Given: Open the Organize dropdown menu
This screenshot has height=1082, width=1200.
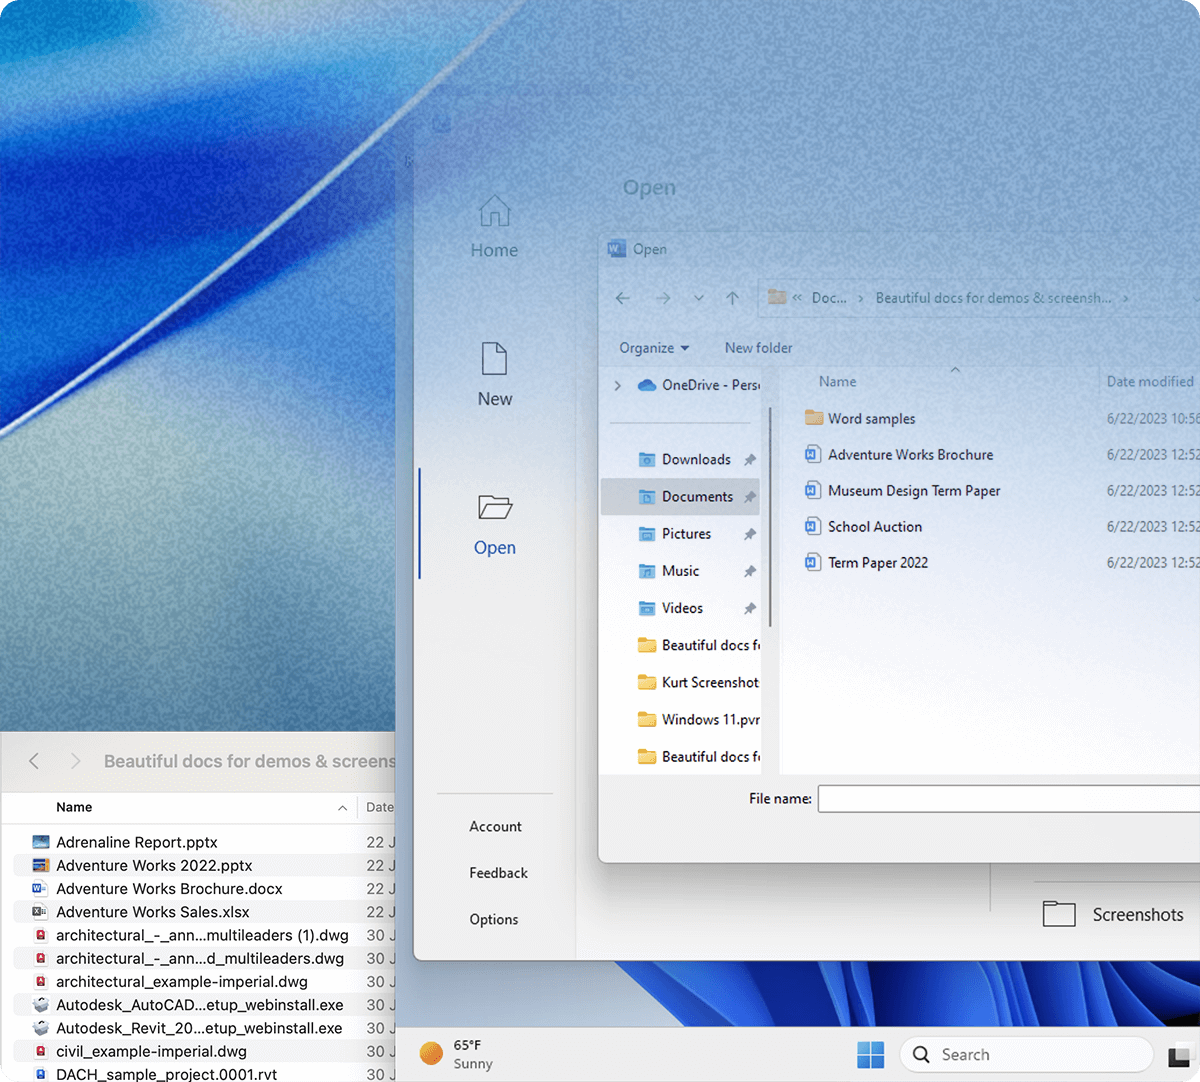Looking at the screenshot, I should click(654, 348).
